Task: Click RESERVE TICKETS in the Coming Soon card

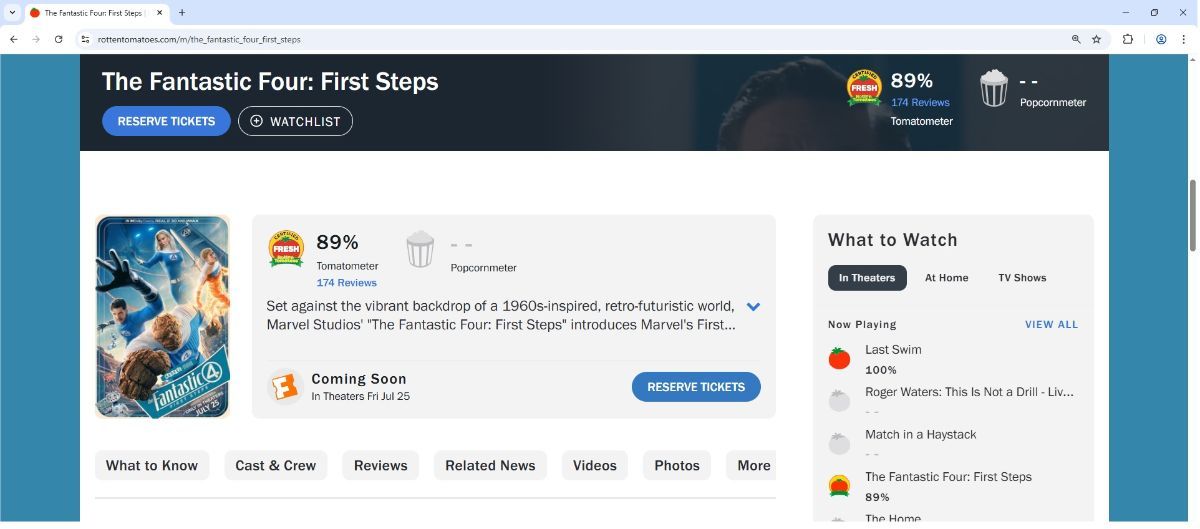Action: 696,387
